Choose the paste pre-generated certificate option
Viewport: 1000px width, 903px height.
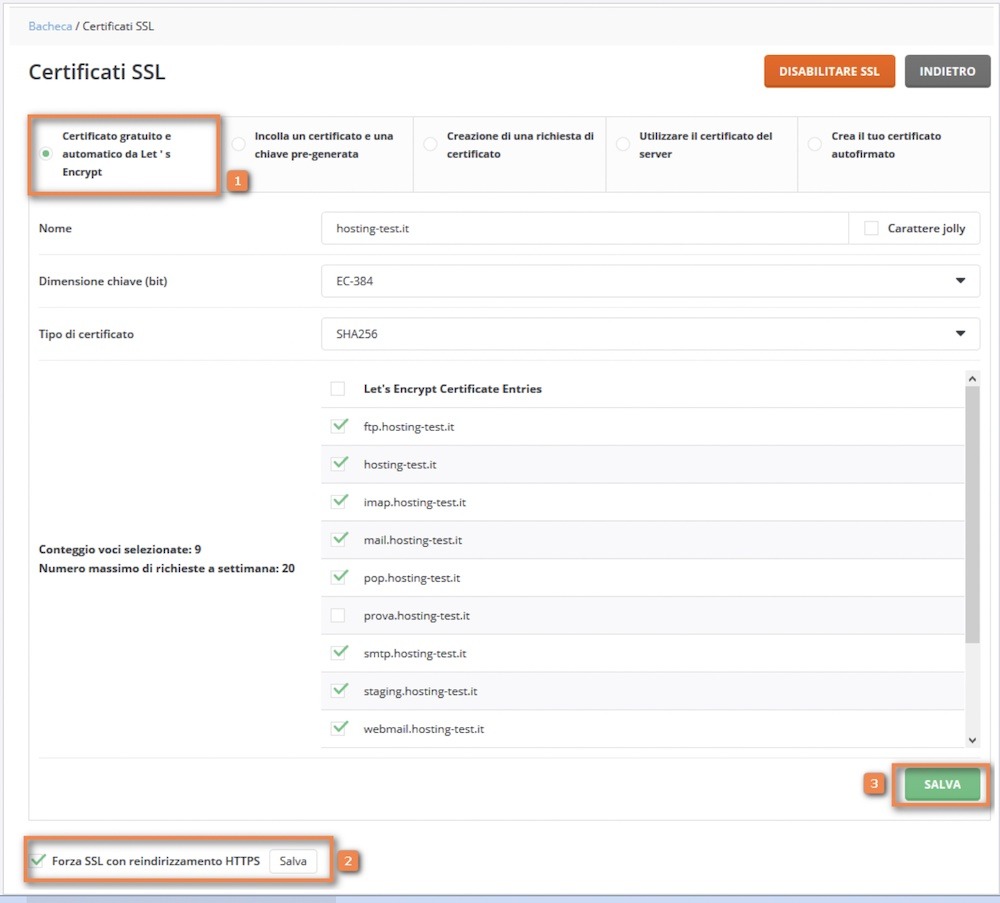(x=239, y=145)
